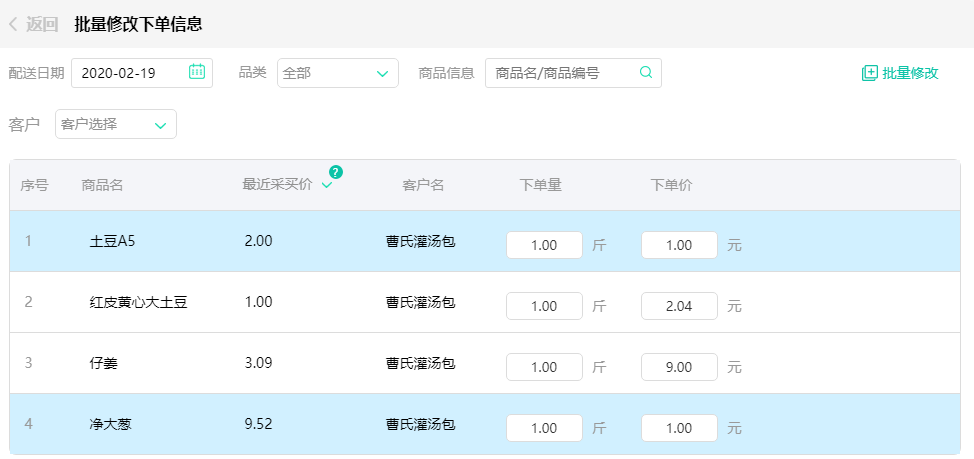This screenshot has width=974, height=459.
Task: Click the 下单价 column header
Action: (671, 184)
